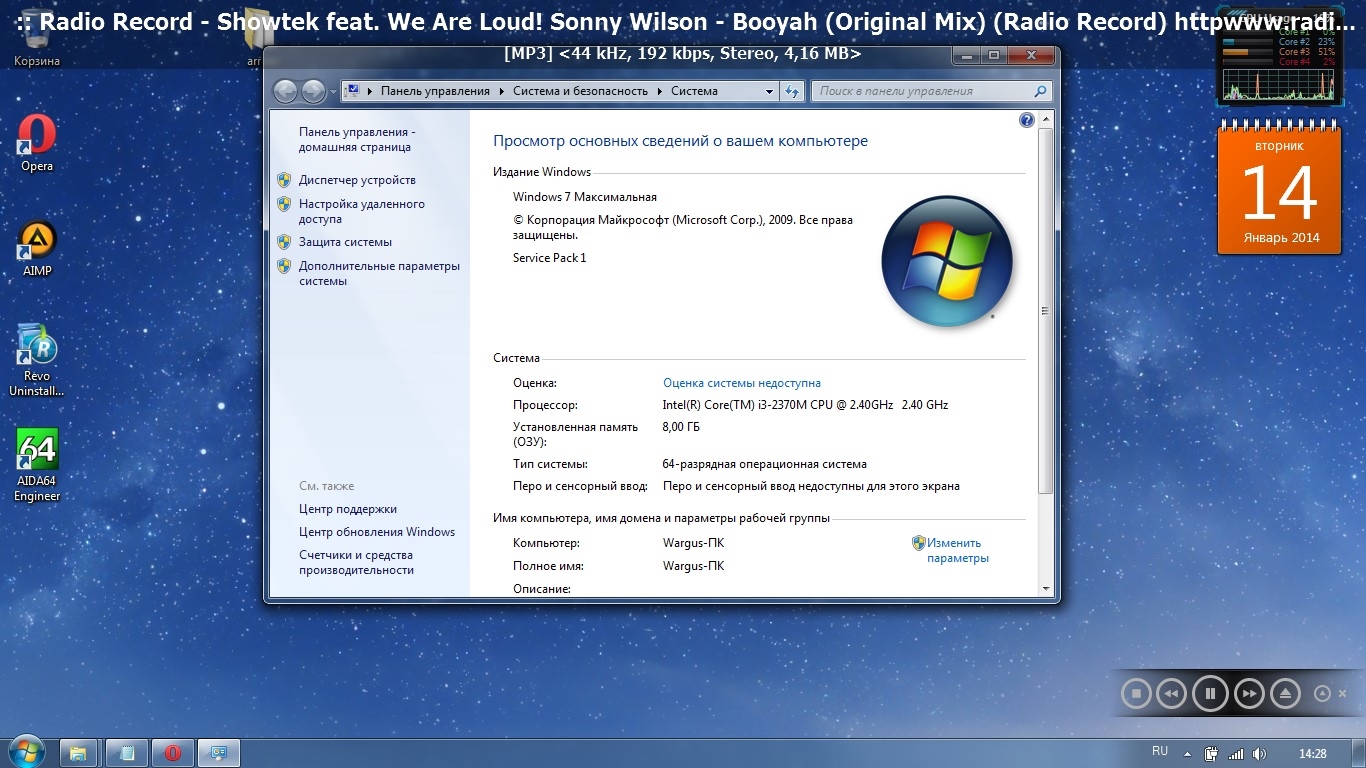
Task: Skip to next track in player widget
Action: (1249, 693)
